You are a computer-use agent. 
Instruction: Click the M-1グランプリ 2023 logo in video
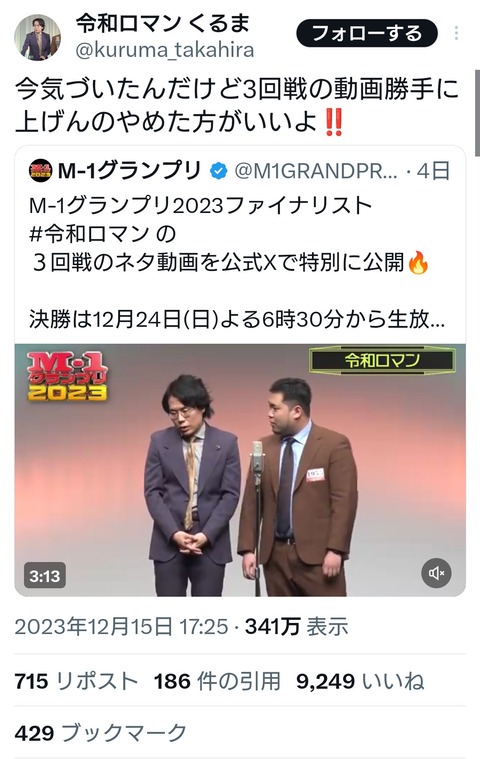67,377
